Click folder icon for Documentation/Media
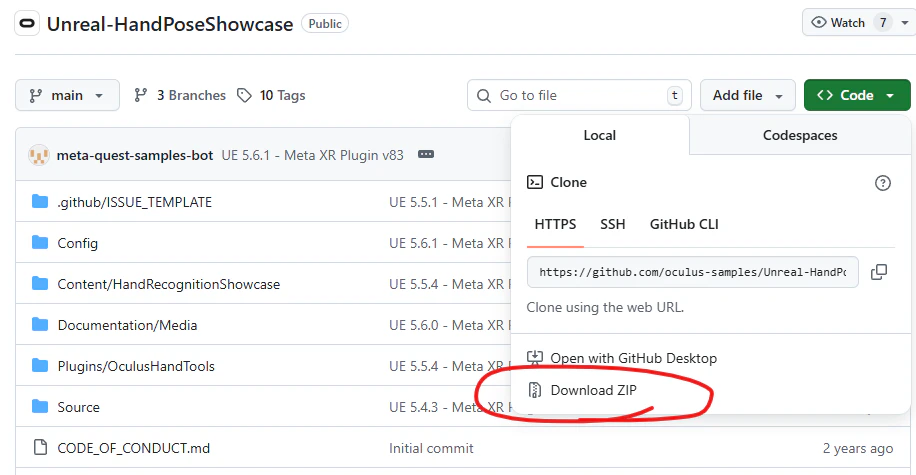The width and height of the screenshot is (916, 475). [x=40, y=324]
